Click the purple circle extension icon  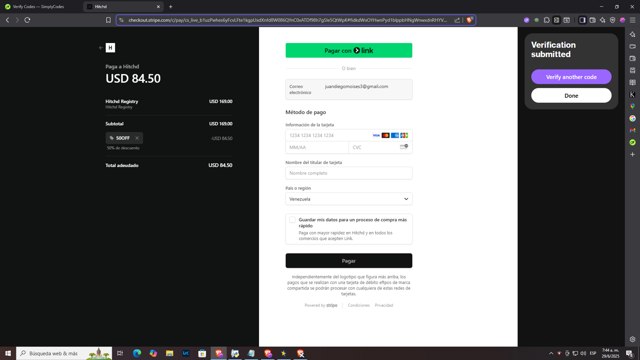coord(527,20)
